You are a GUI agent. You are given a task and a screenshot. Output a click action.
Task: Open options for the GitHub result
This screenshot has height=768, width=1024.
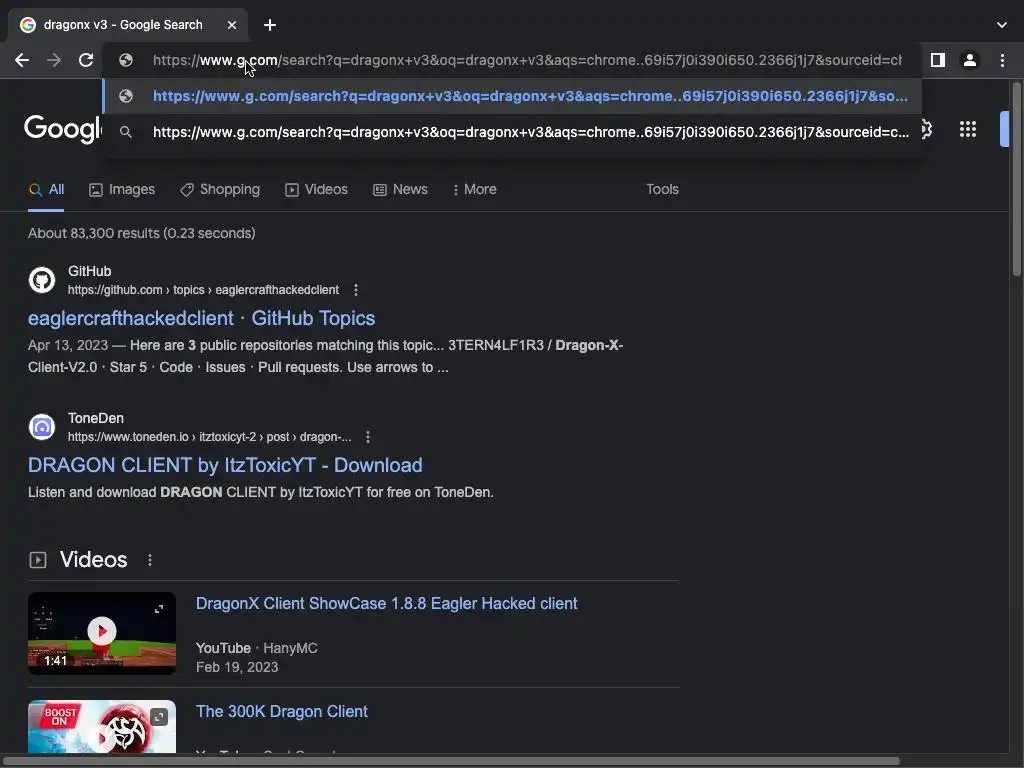point(356,290)
